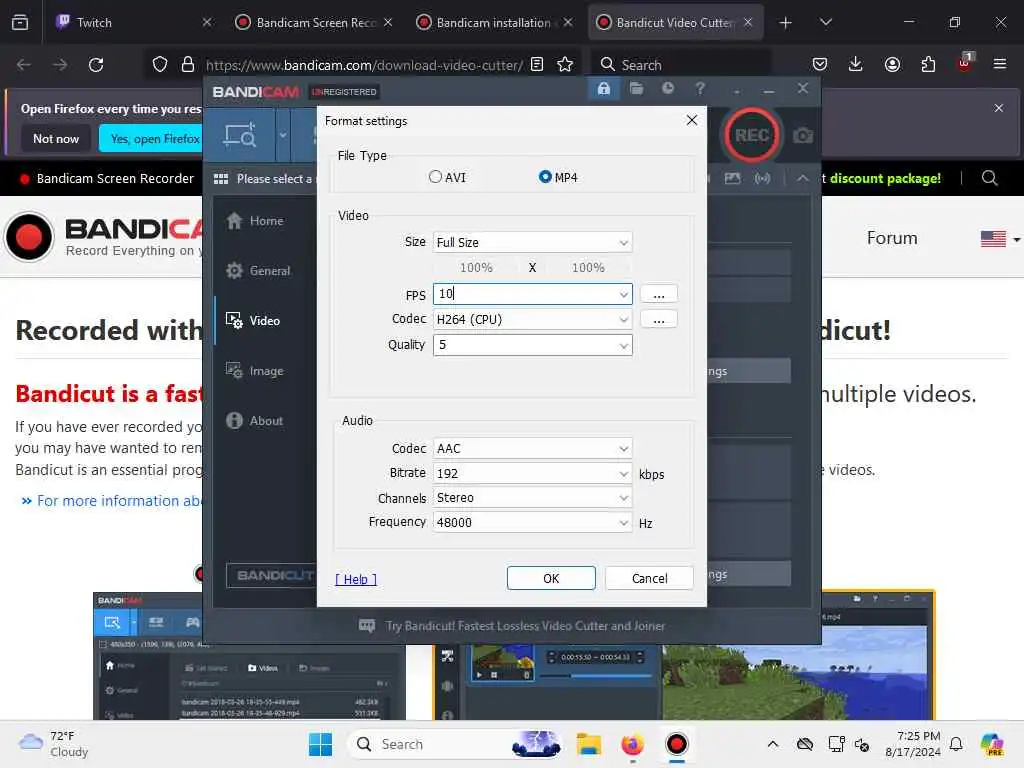Bookmark this page with star icon
1024x768 pixels.
pyautogui.click(x=565, y=65)
